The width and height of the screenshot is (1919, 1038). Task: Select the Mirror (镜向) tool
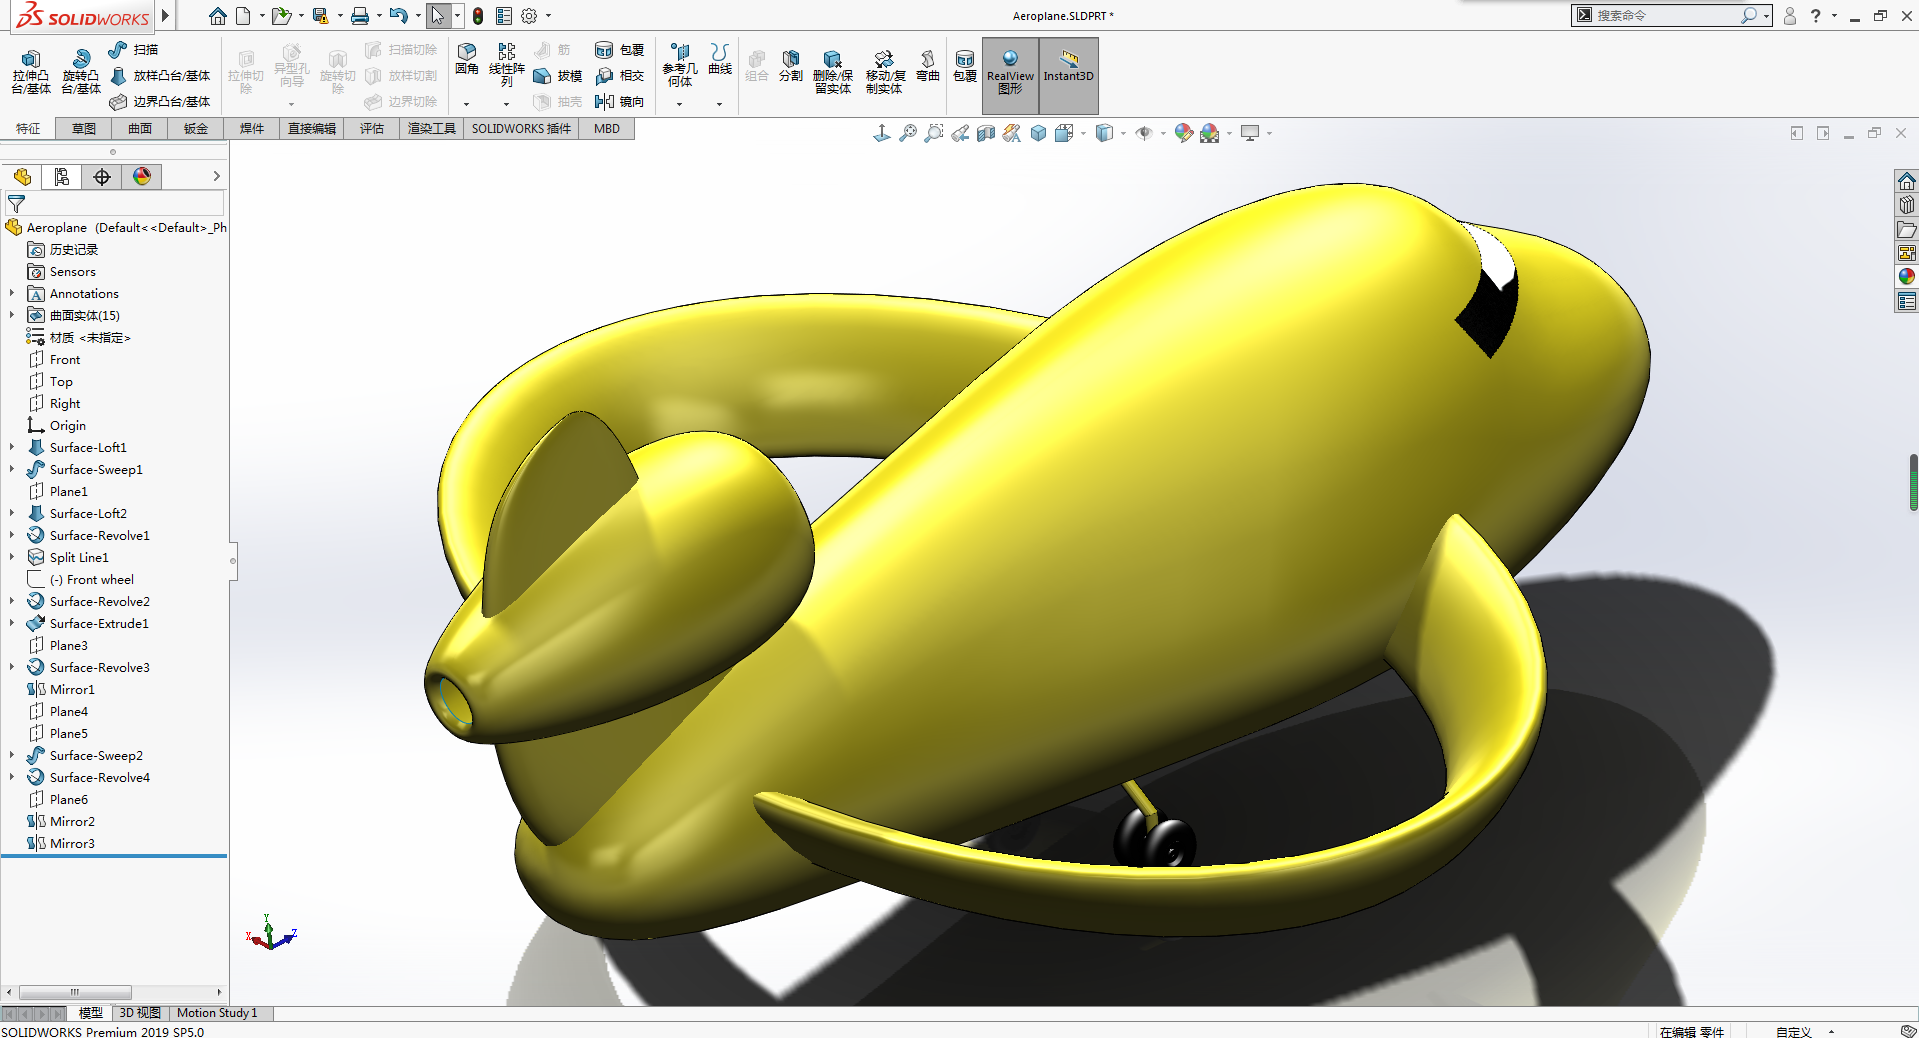620,101
